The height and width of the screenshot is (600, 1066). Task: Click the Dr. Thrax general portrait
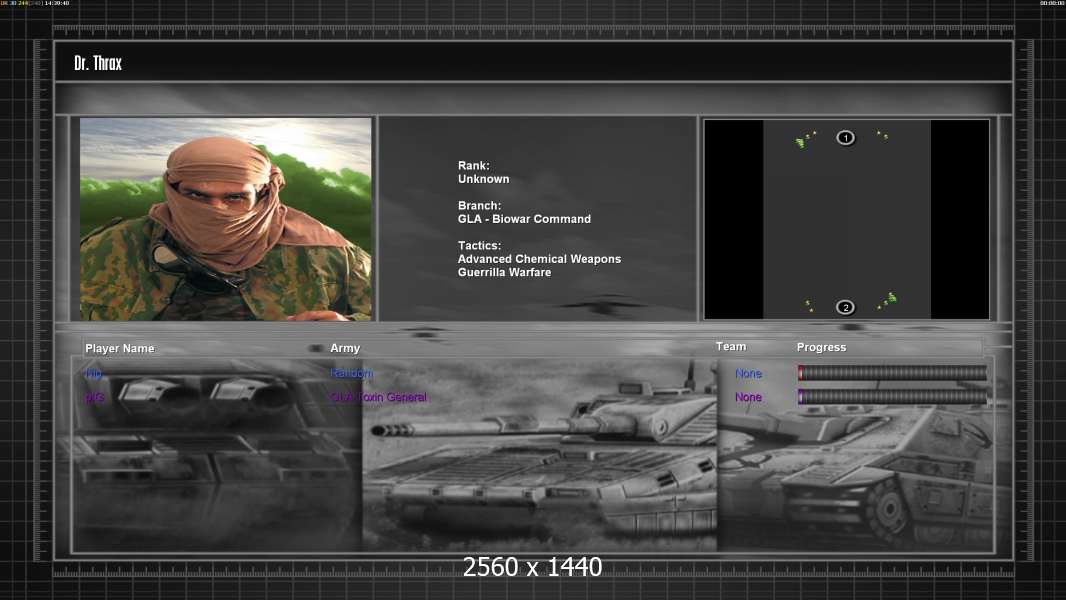226,219
